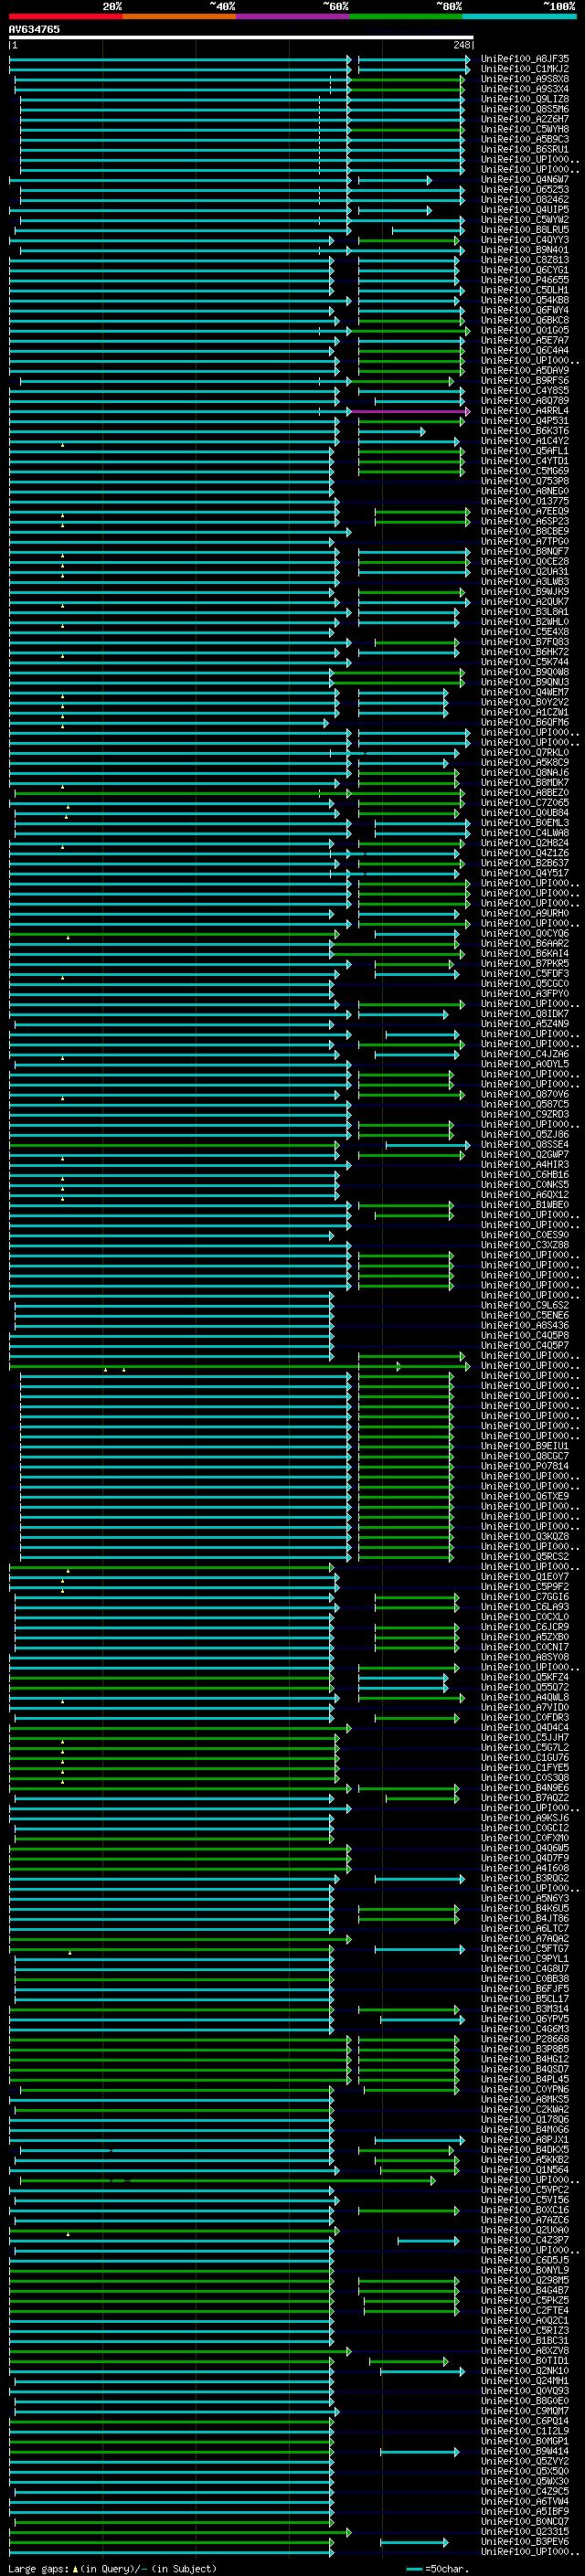Click hit UniRef100_Q8IDK7

[525, 1014]
